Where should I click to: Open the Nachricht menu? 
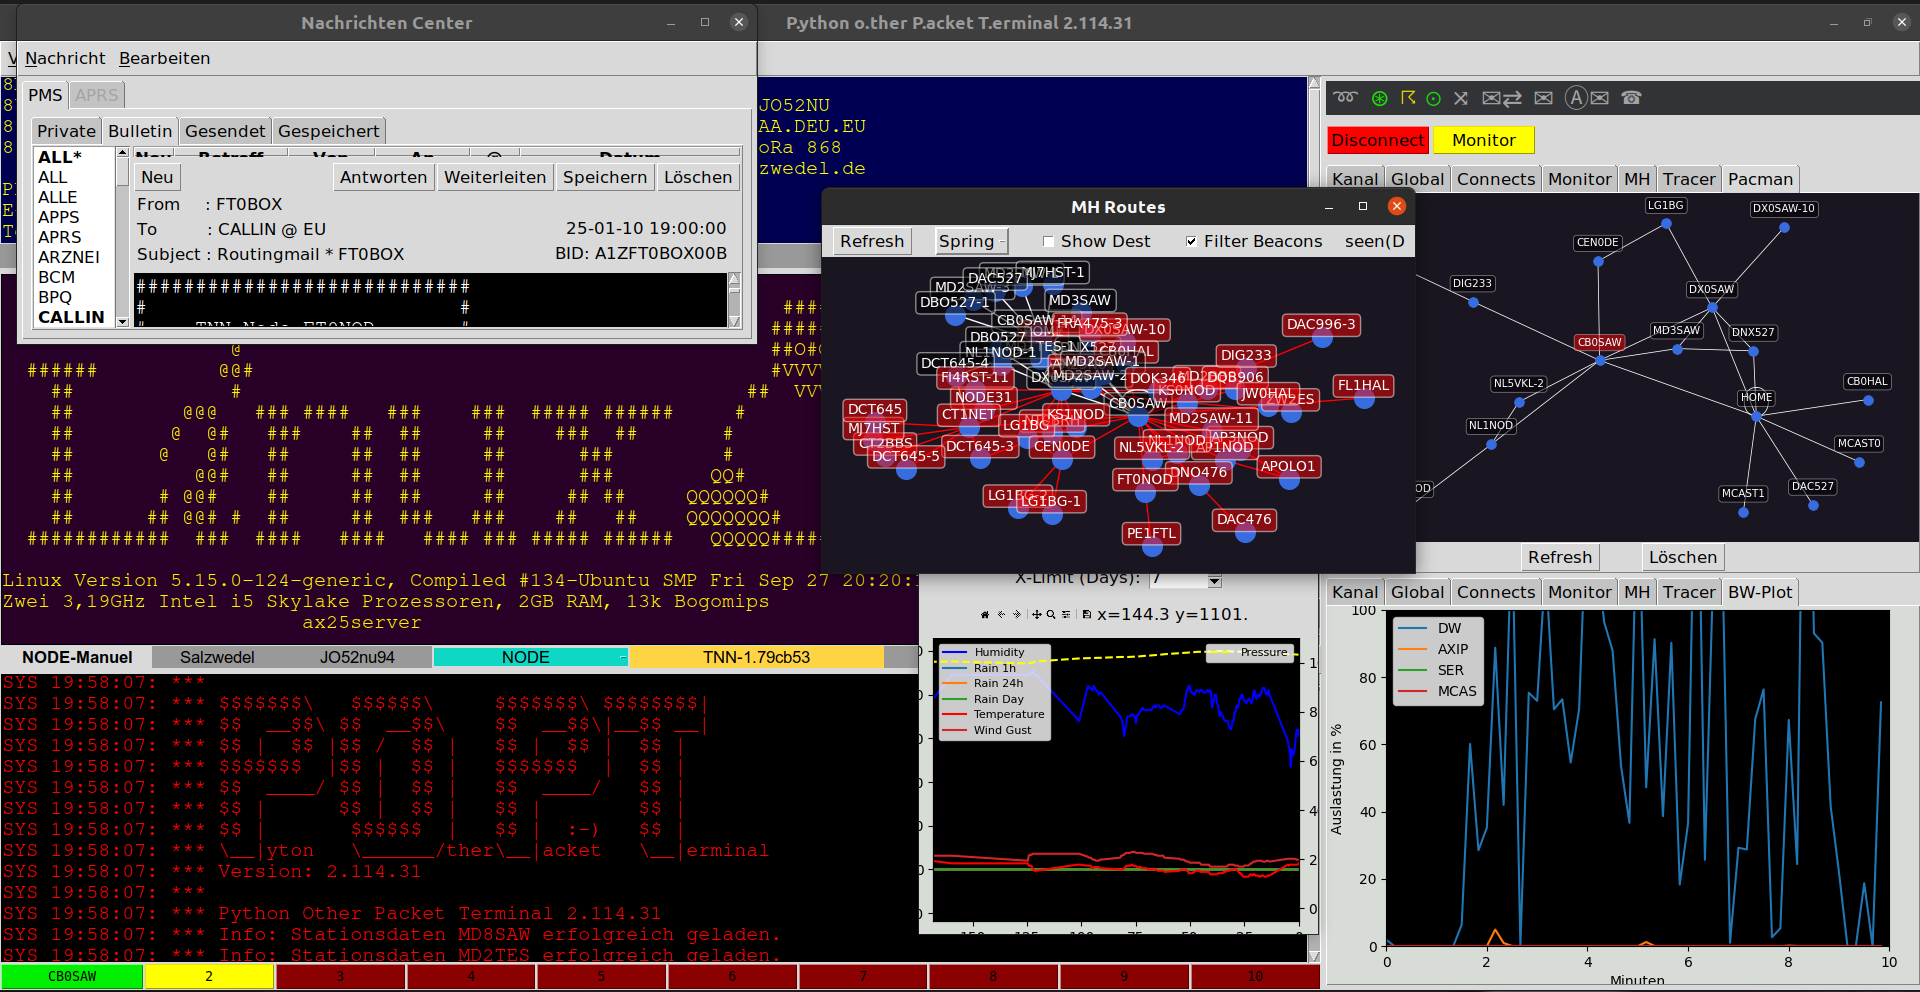[x=65, y=58]
